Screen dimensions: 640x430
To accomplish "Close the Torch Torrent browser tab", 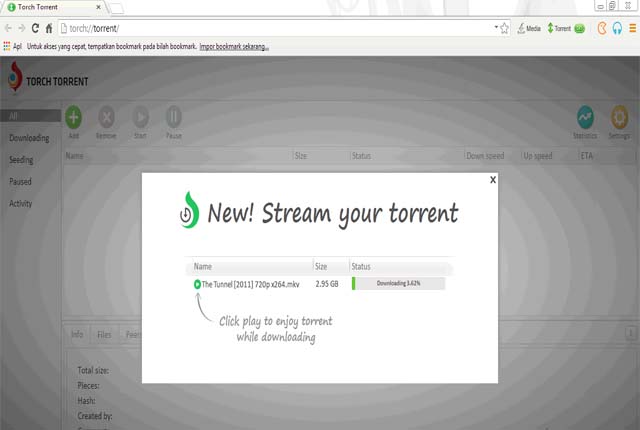I will (98, 7).
